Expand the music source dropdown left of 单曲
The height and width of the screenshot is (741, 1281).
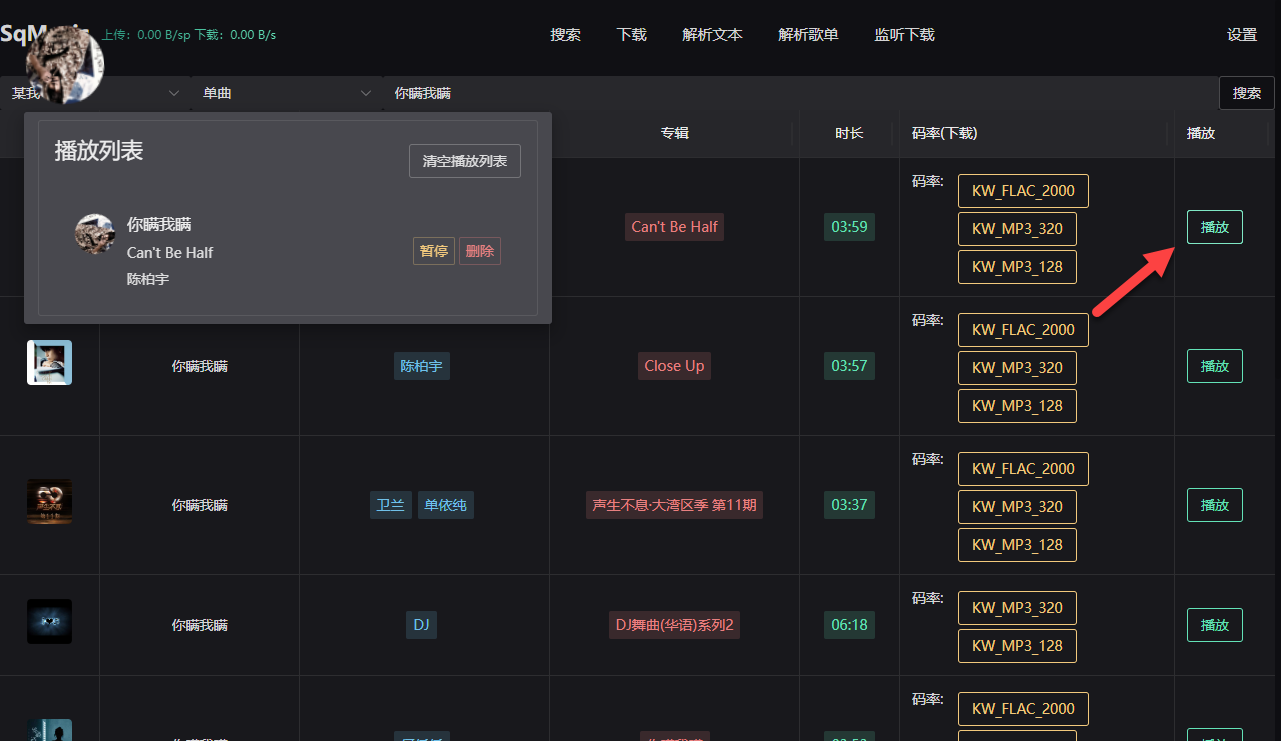(x=173, y=93)
